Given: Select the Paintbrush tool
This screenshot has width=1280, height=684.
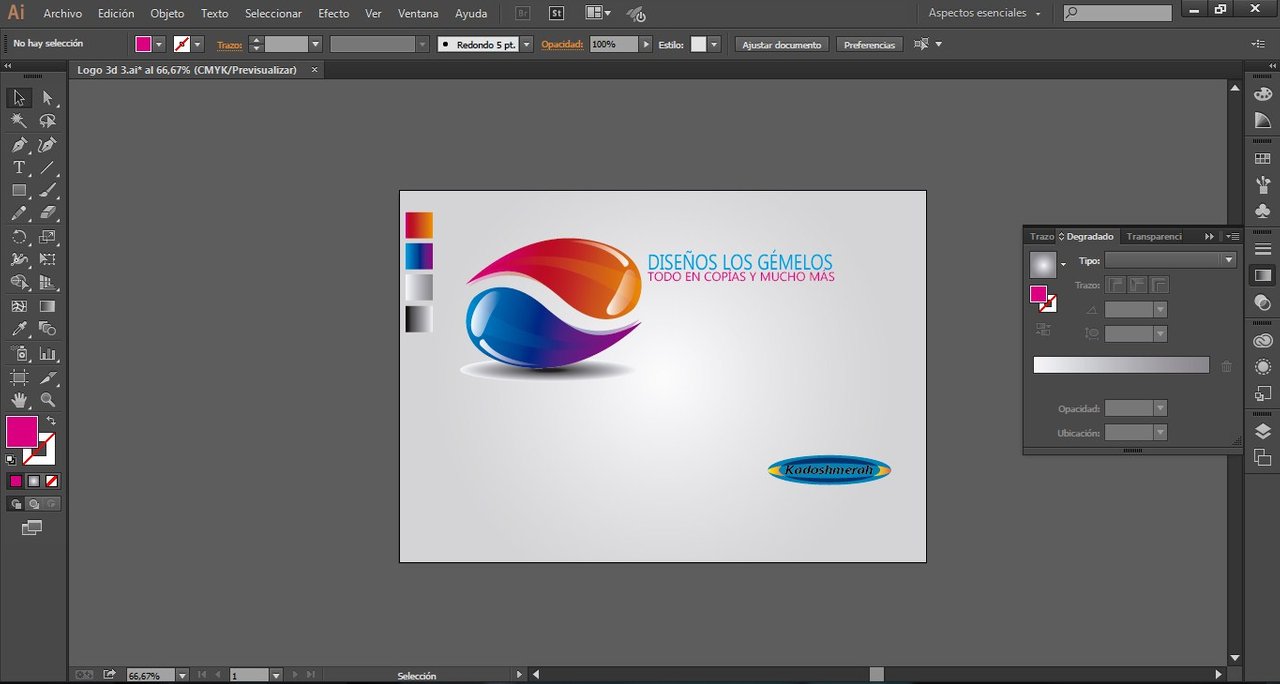Looking at the screenshot, I should 47,190.
